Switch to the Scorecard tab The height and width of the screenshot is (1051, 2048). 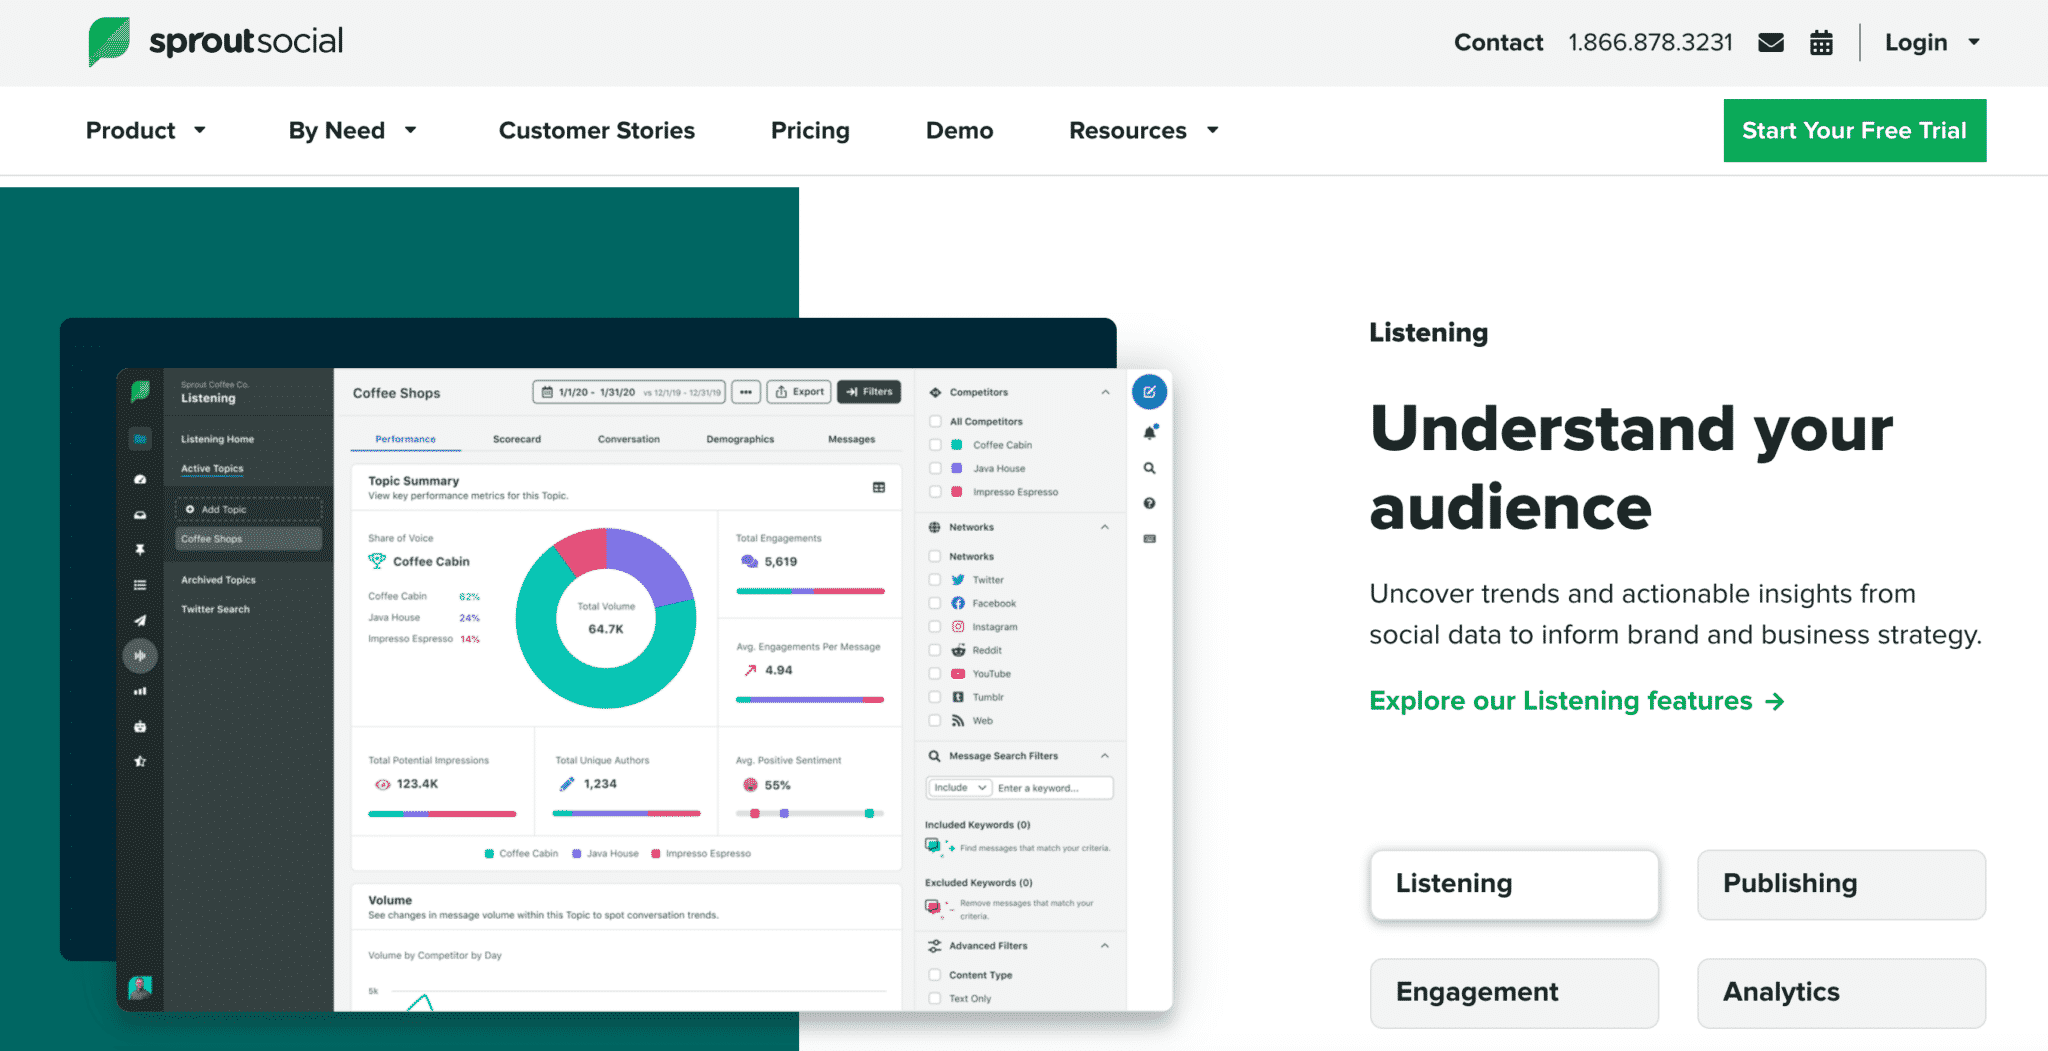pyautogui.click(x=517, y=439)
